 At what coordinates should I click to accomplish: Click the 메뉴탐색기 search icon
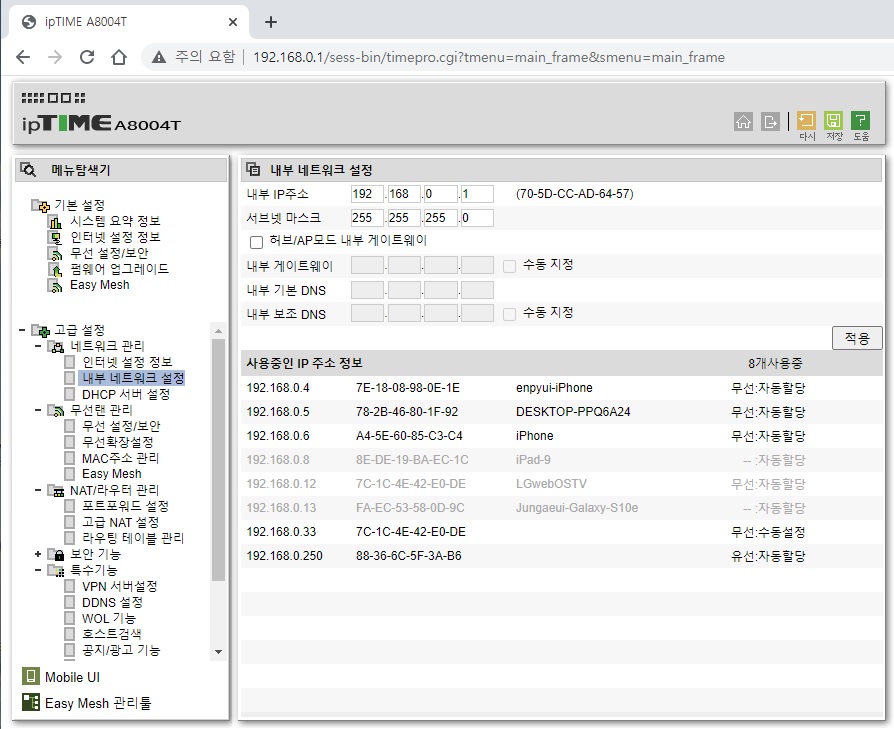[x=28, y=170]
